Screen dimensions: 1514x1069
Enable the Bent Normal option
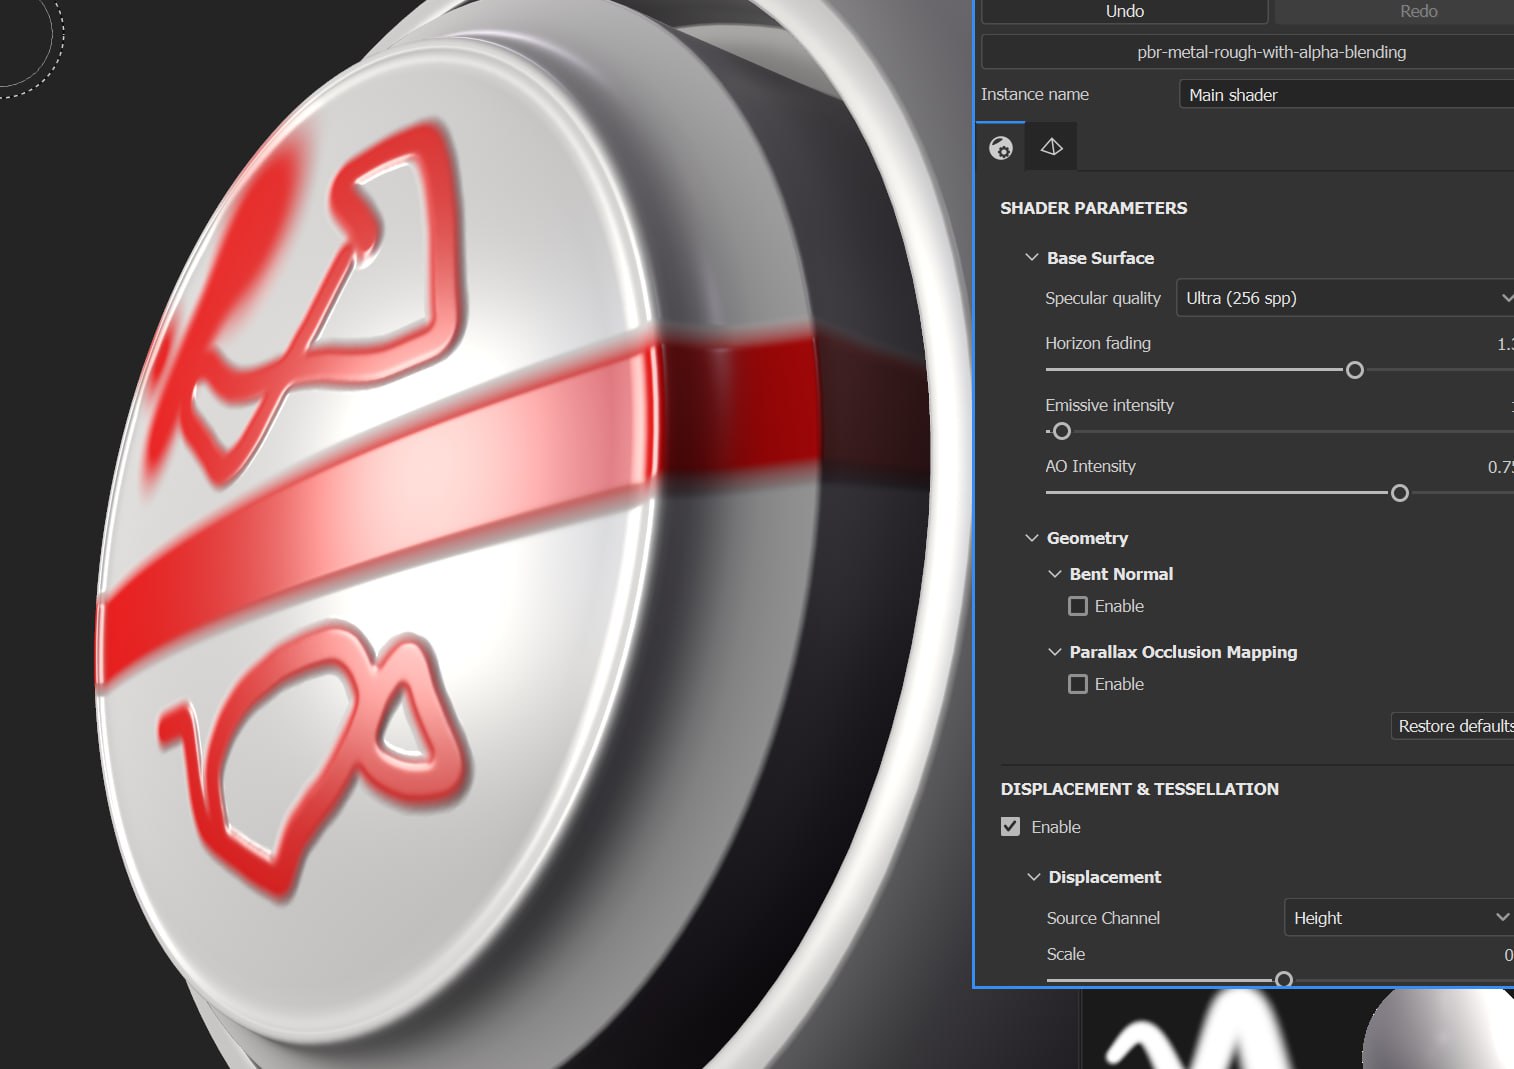point(1077,605)
